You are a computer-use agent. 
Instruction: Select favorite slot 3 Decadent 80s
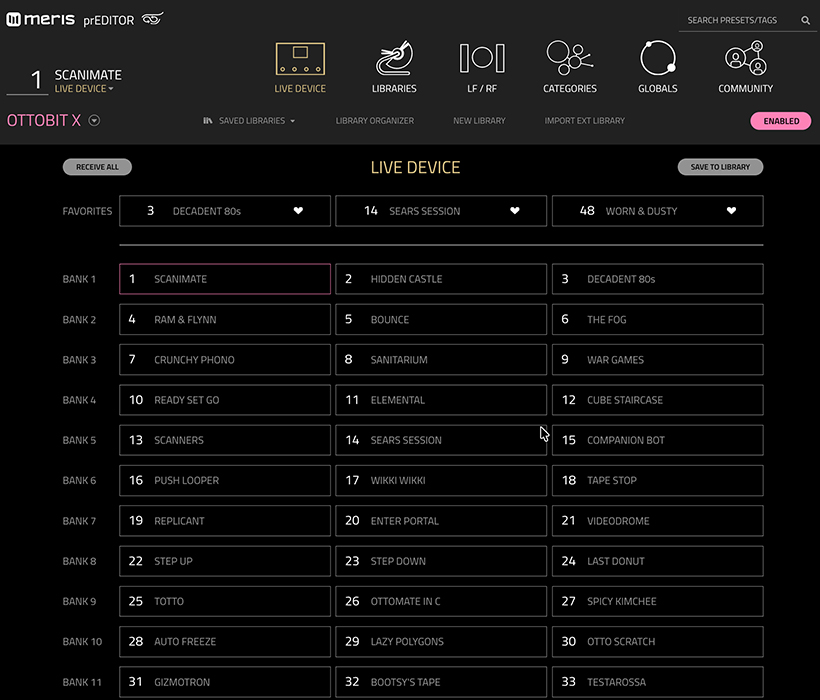(225, 211)
